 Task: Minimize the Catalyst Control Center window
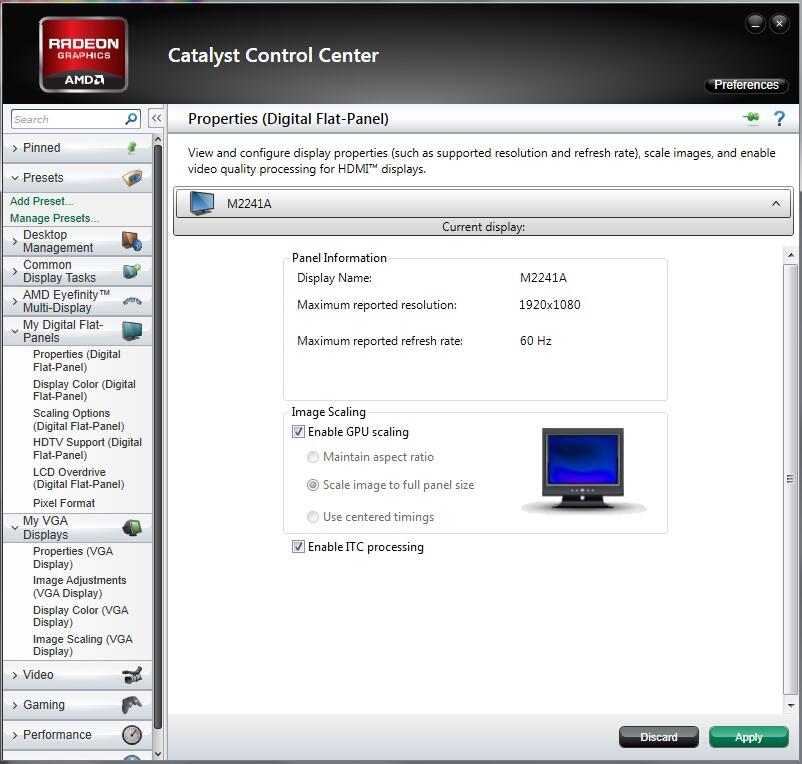755,24
